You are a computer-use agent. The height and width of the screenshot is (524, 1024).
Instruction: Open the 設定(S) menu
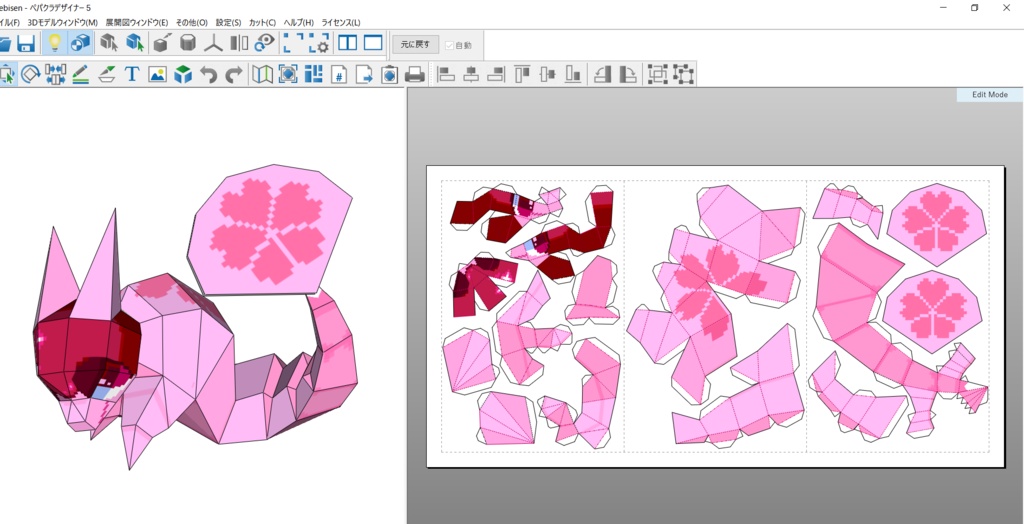(228, 22)
